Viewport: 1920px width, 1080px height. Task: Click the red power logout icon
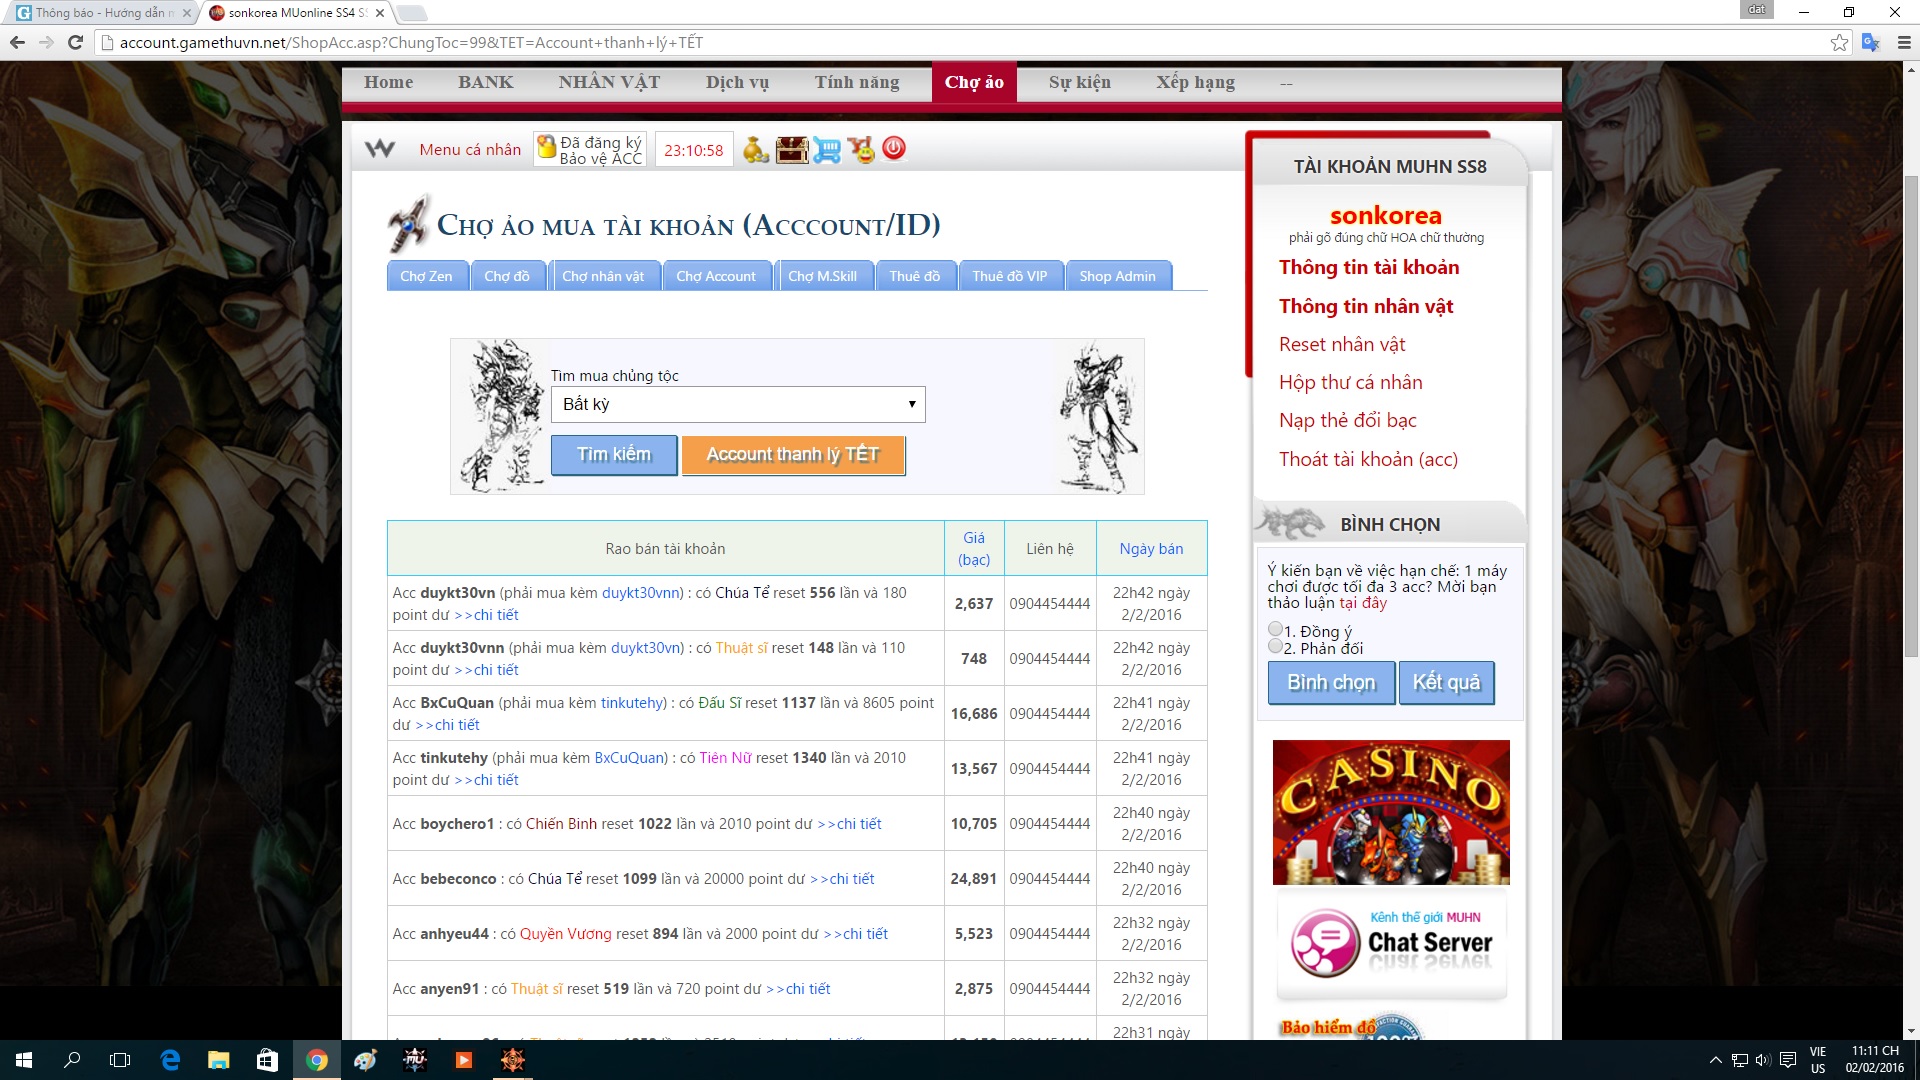(894, 149)
